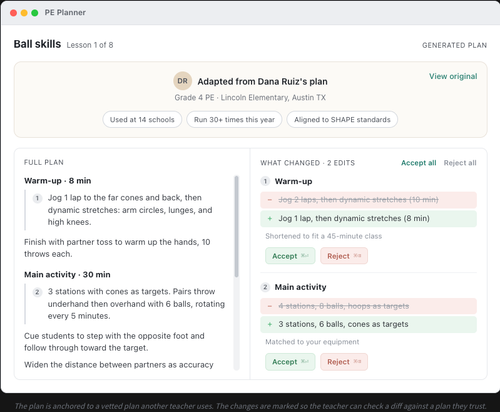Click the 'Warm-up · 8 min' heading
This screenshot has width=500, height=412.
[57, 181]
